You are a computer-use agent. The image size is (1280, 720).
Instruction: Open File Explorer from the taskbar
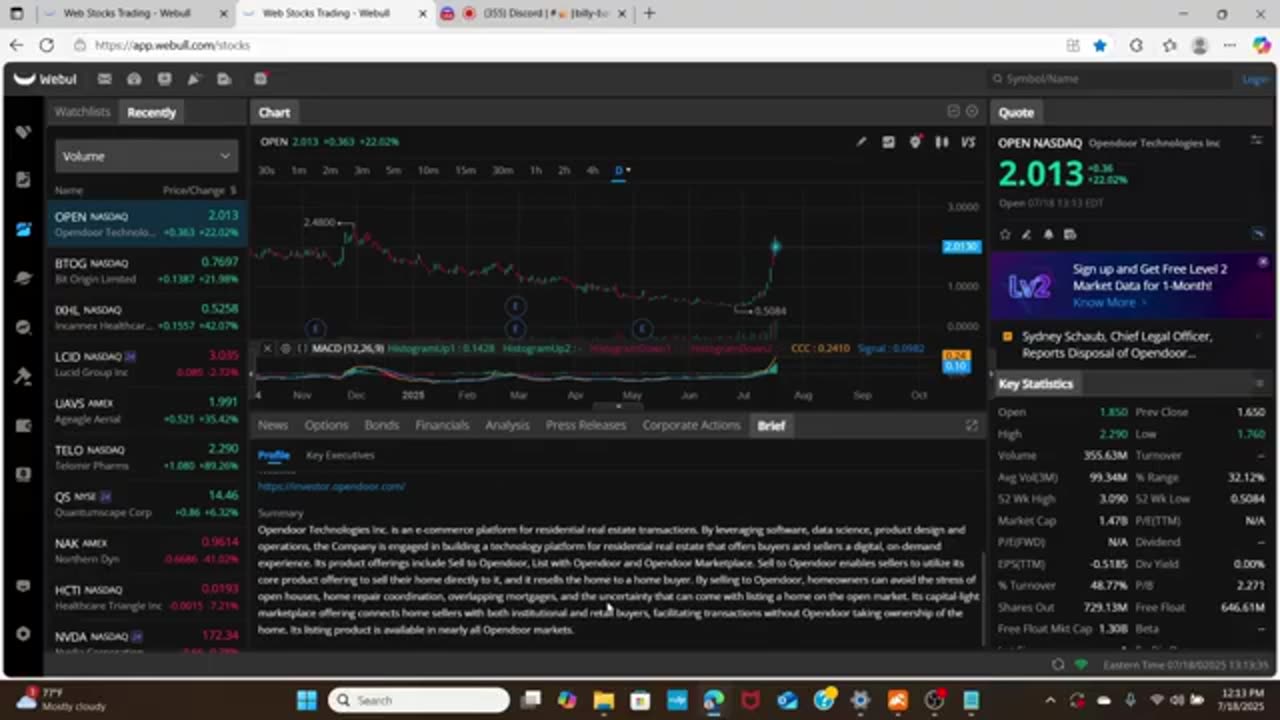(604, 700)
